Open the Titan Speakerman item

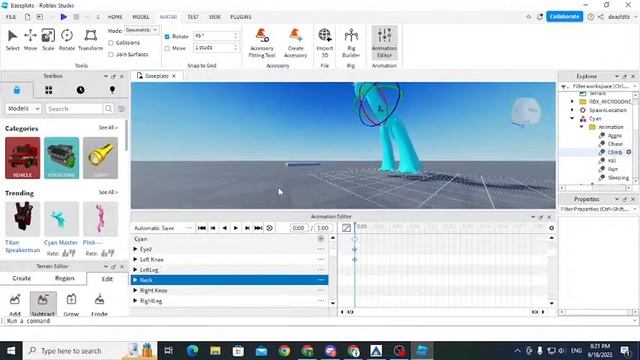click(22, 227)
